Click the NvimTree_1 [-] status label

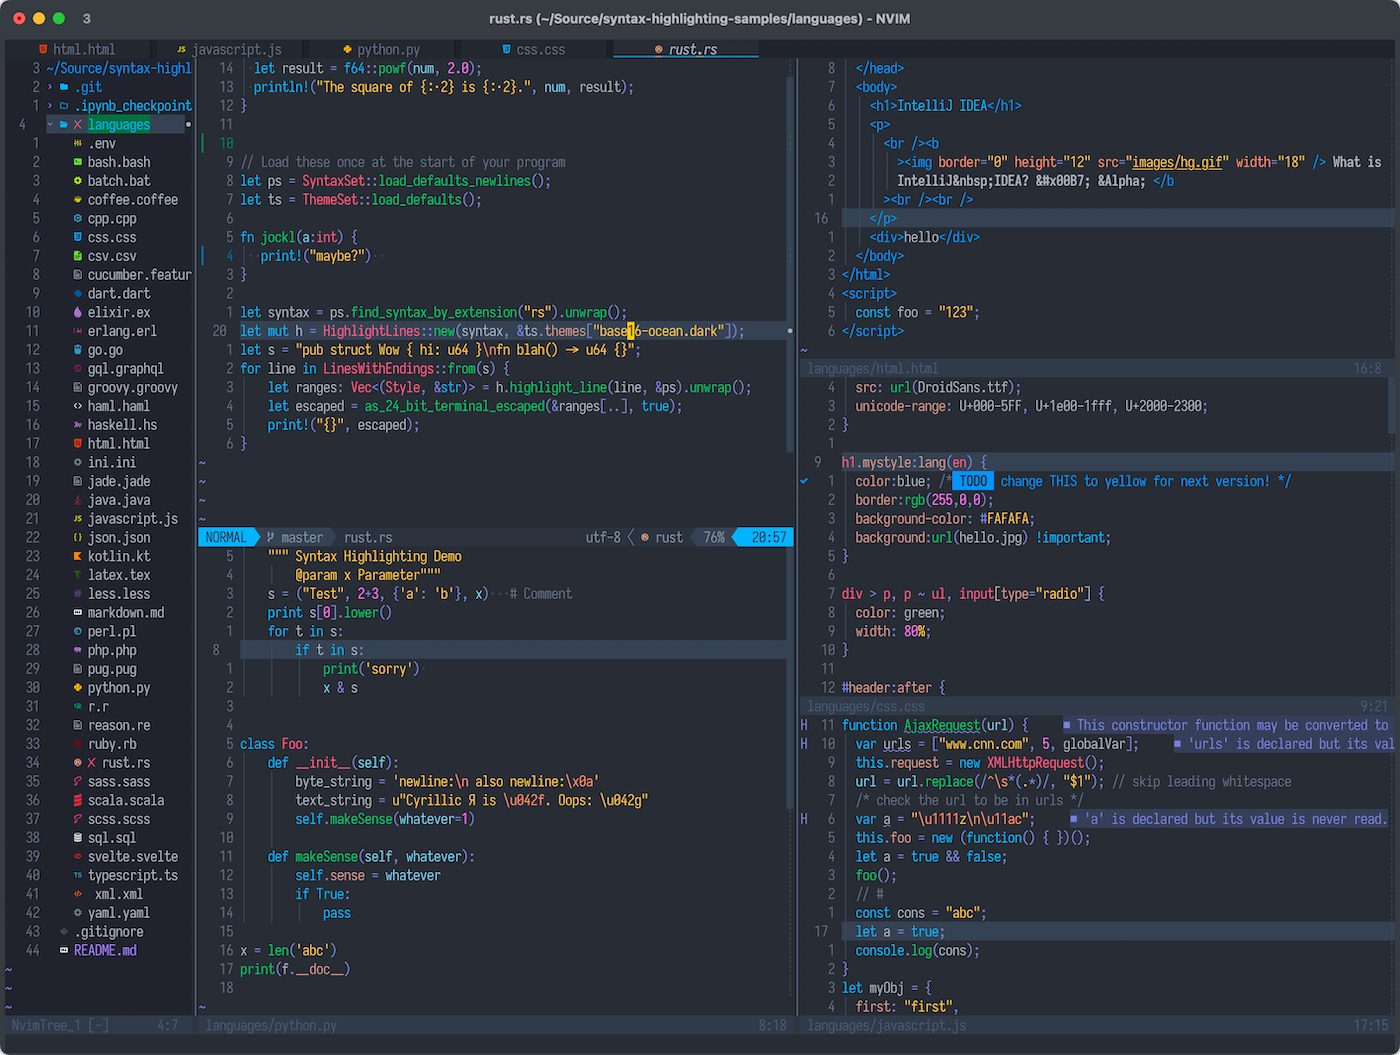click(60, 1026)
